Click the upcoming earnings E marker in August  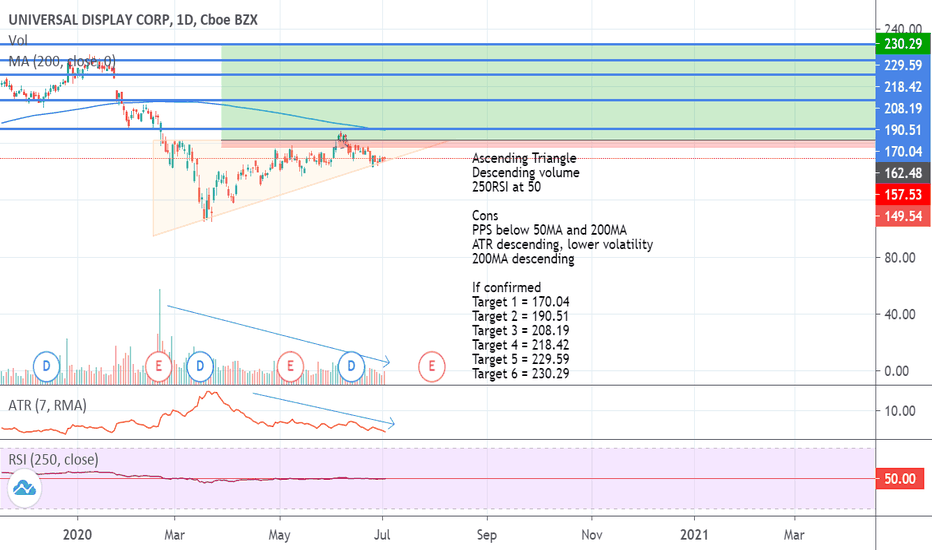[432, 366]
